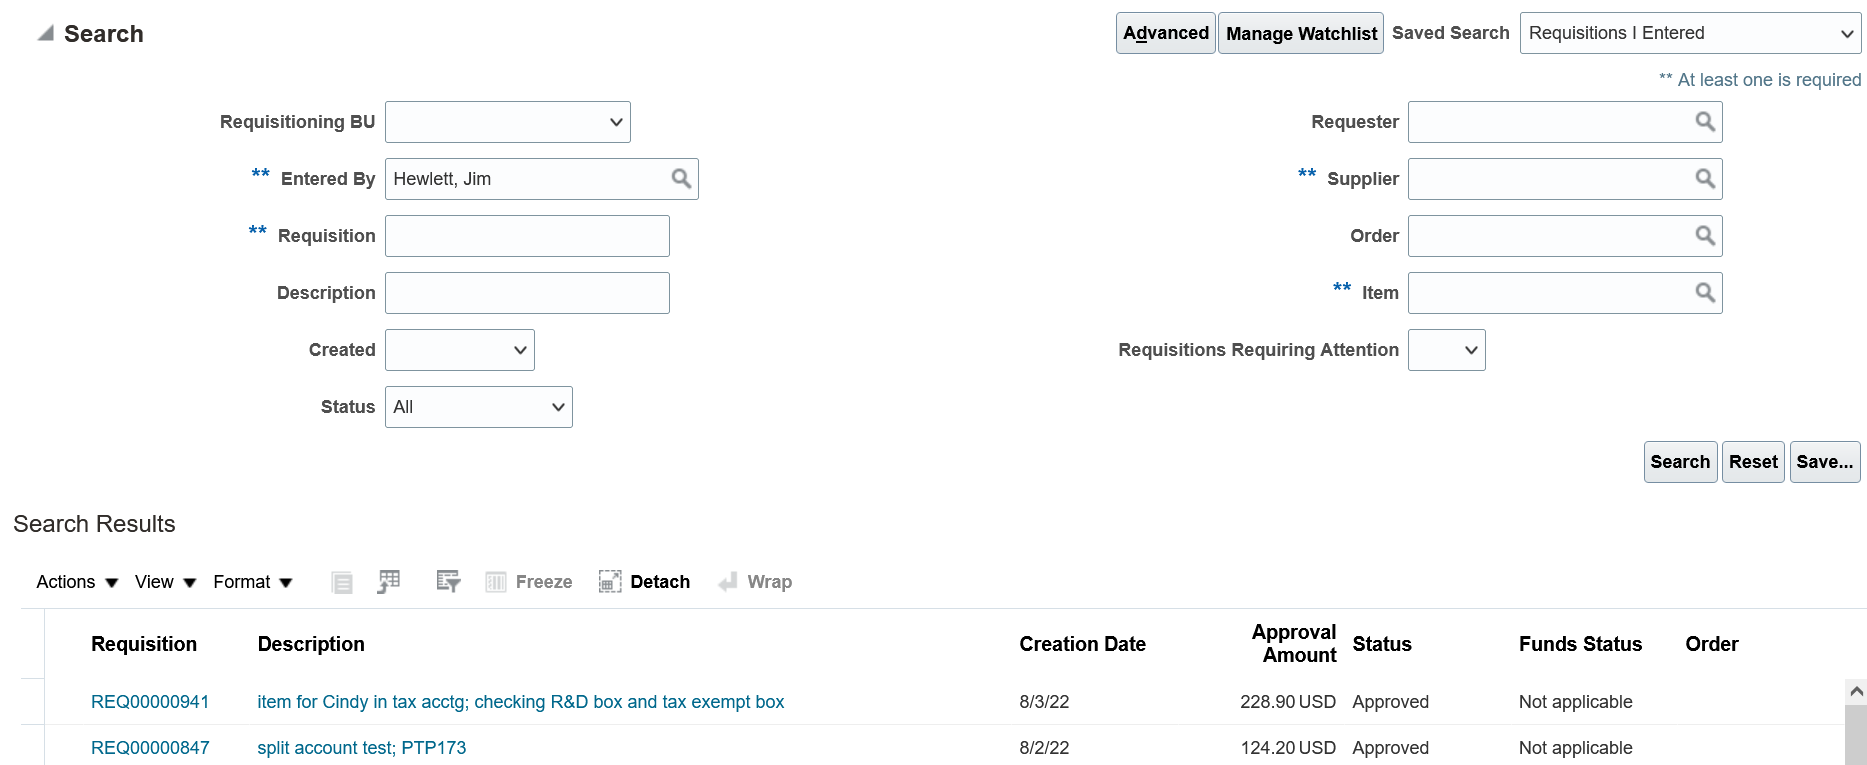This screenshot has height=765, width=1867.
Task: Select the 8/2/22 creation date cell
Action: click(1044, 748)
